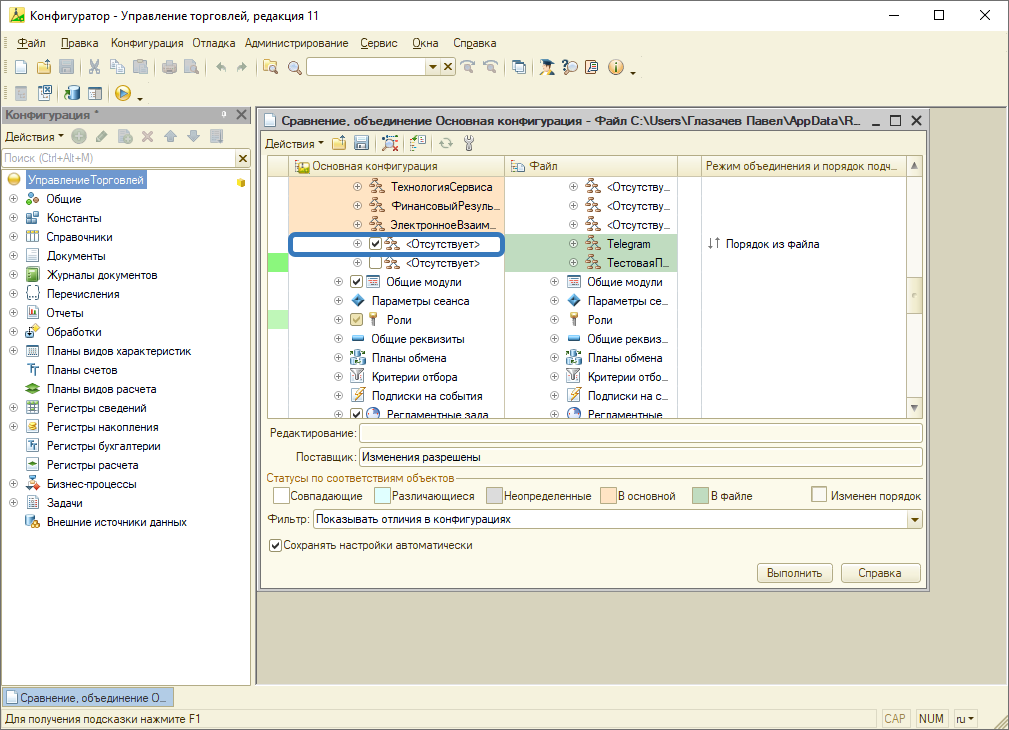This screenshot has height=730, width=1009.
Task: Expand the Документы tree node
Action: click(14, 256)
